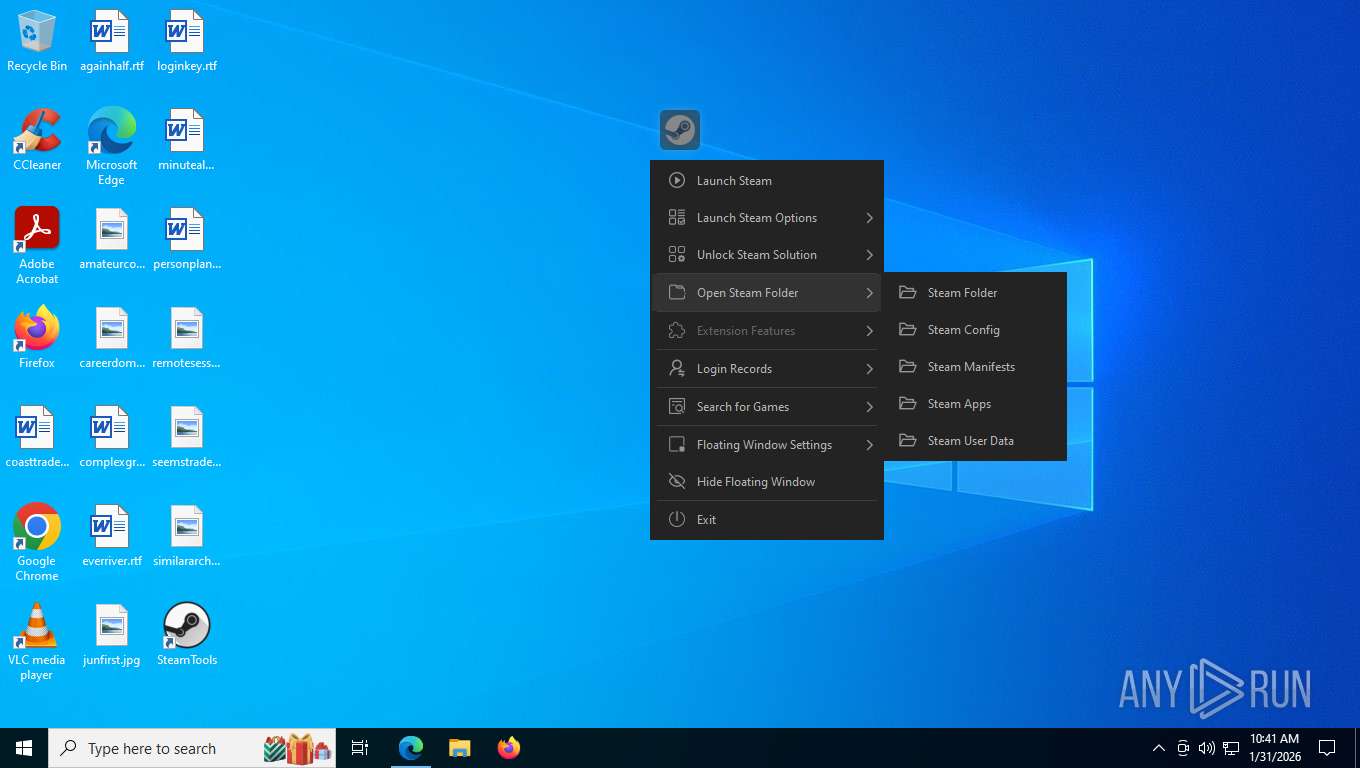The height and width of the screenshot is (768, 1360).
Task: Click the volume speaker tray icon
Action: click(x=1207, y=748)
